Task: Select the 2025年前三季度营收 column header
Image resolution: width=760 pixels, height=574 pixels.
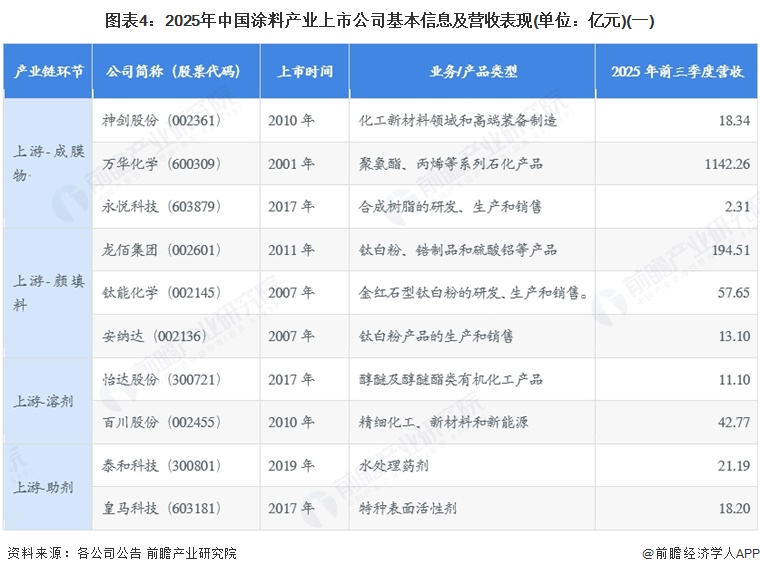Action: coord(676,71)
